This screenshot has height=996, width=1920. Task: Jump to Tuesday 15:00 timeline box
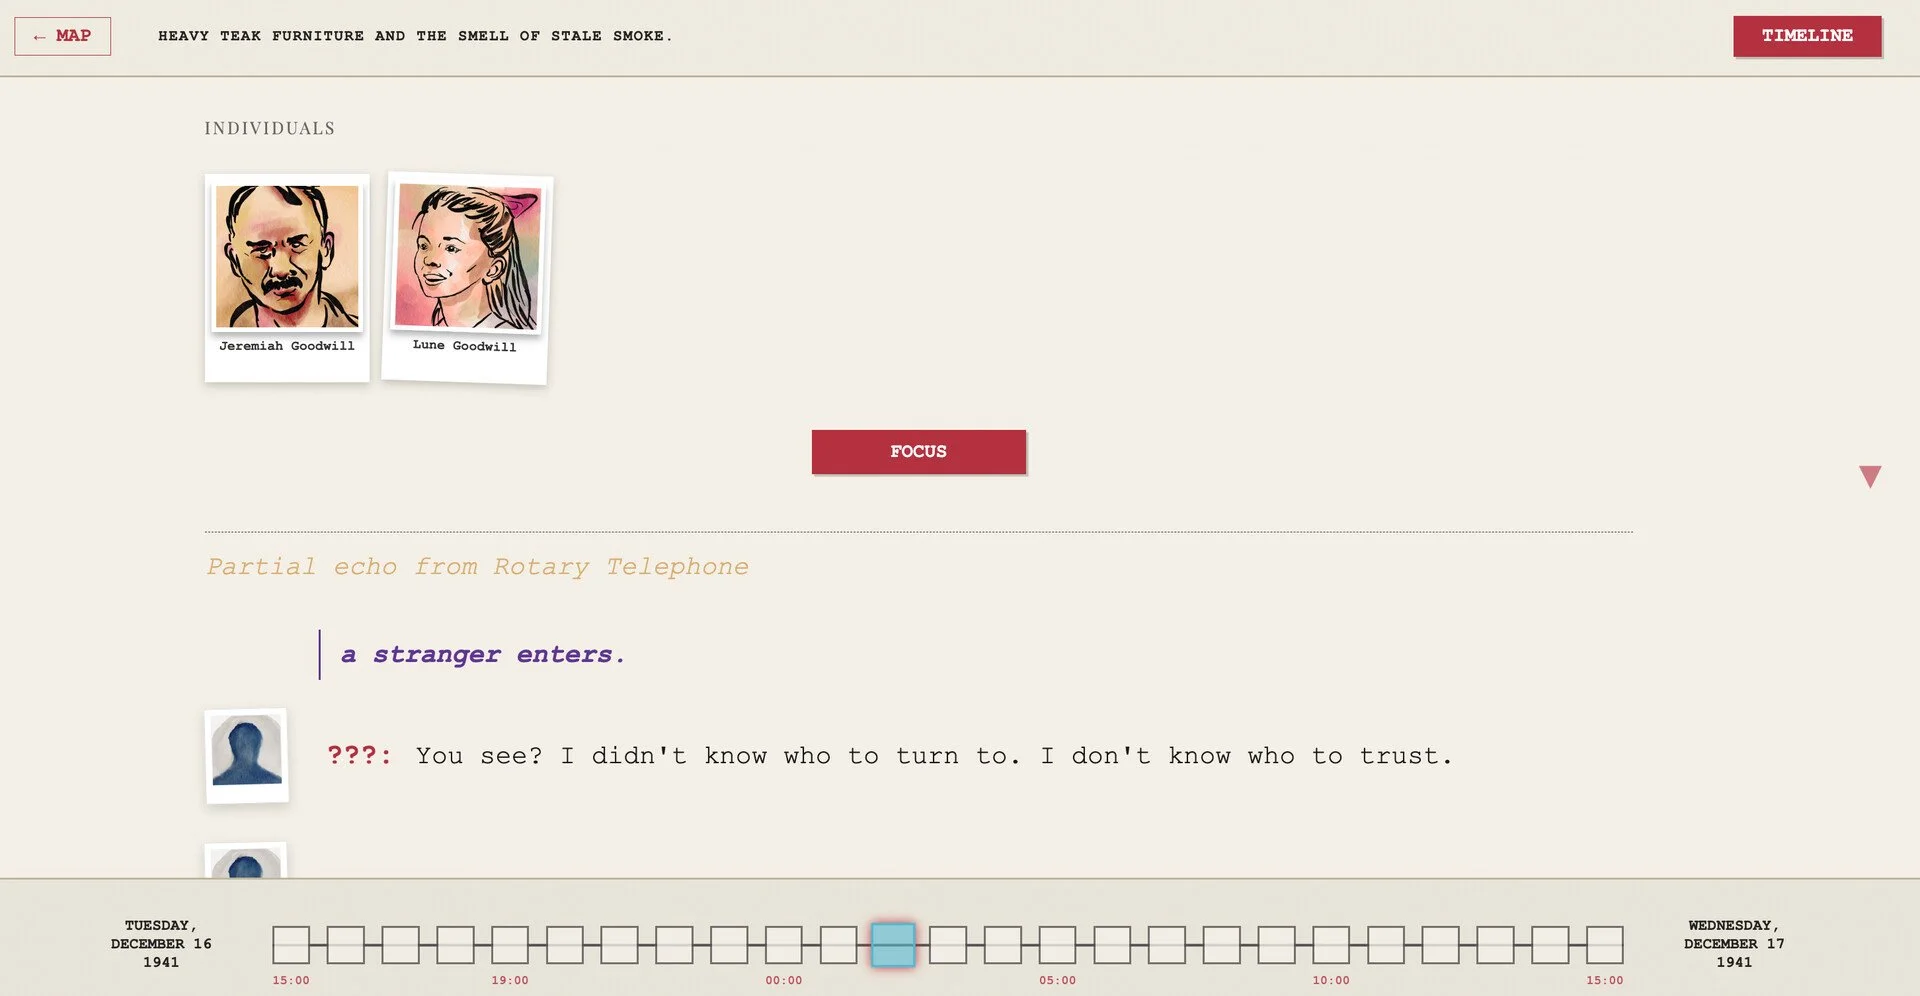[291, 945]
